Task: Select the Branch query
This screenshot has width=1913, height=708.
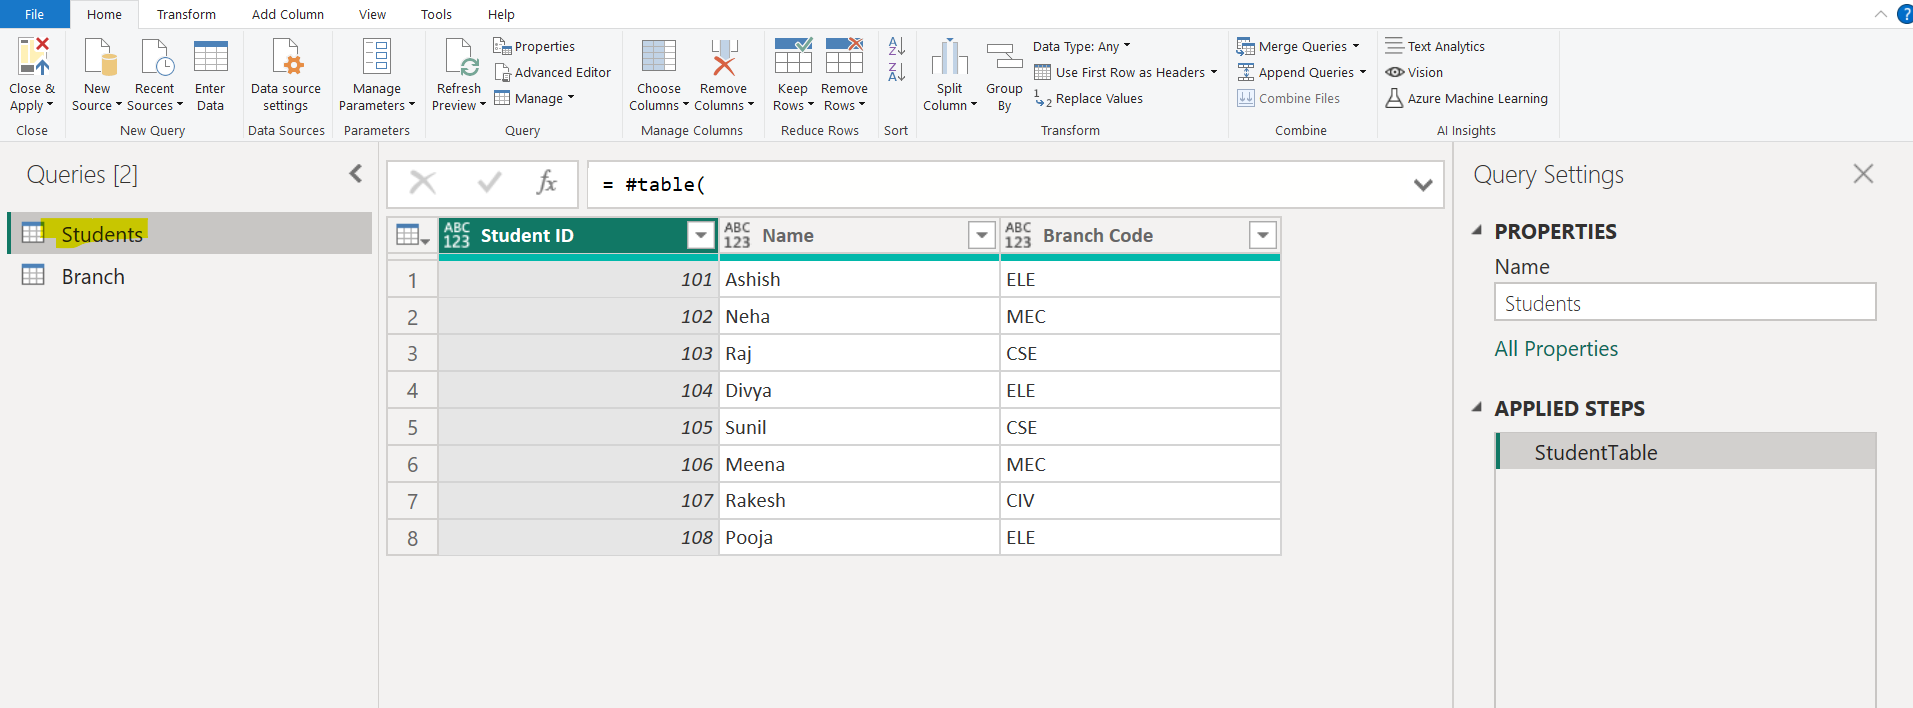Action: (93, 277)
